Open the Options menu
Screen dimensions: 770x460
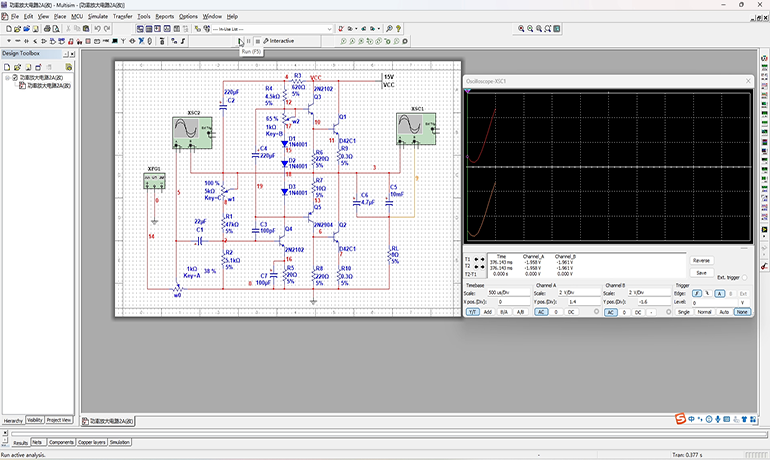pos(188,16)
